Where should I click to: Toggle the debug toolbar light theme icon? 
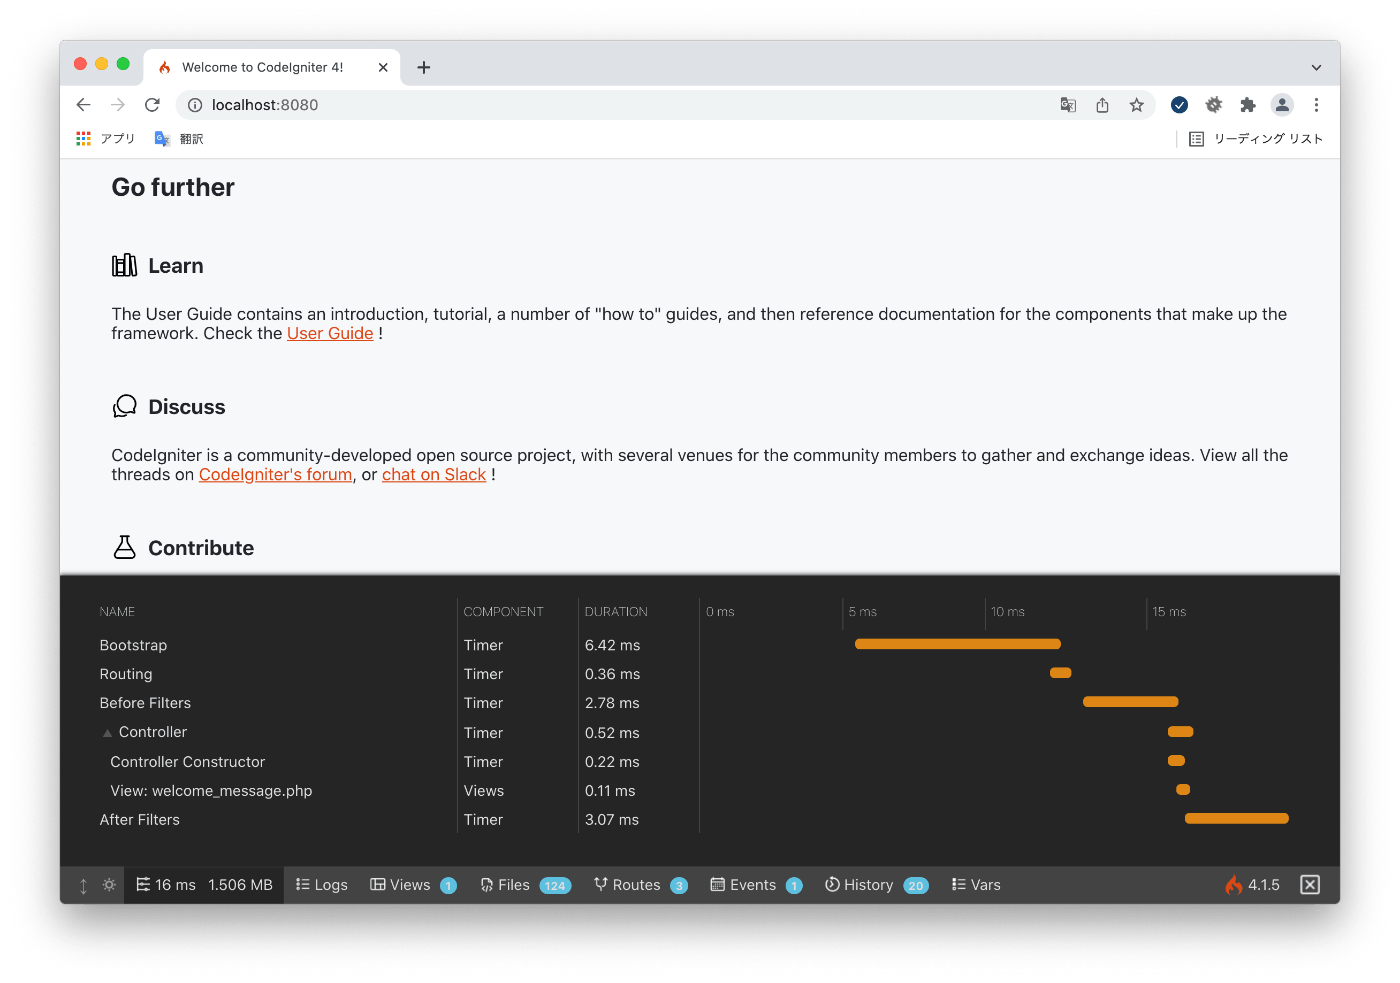(109, 885)
